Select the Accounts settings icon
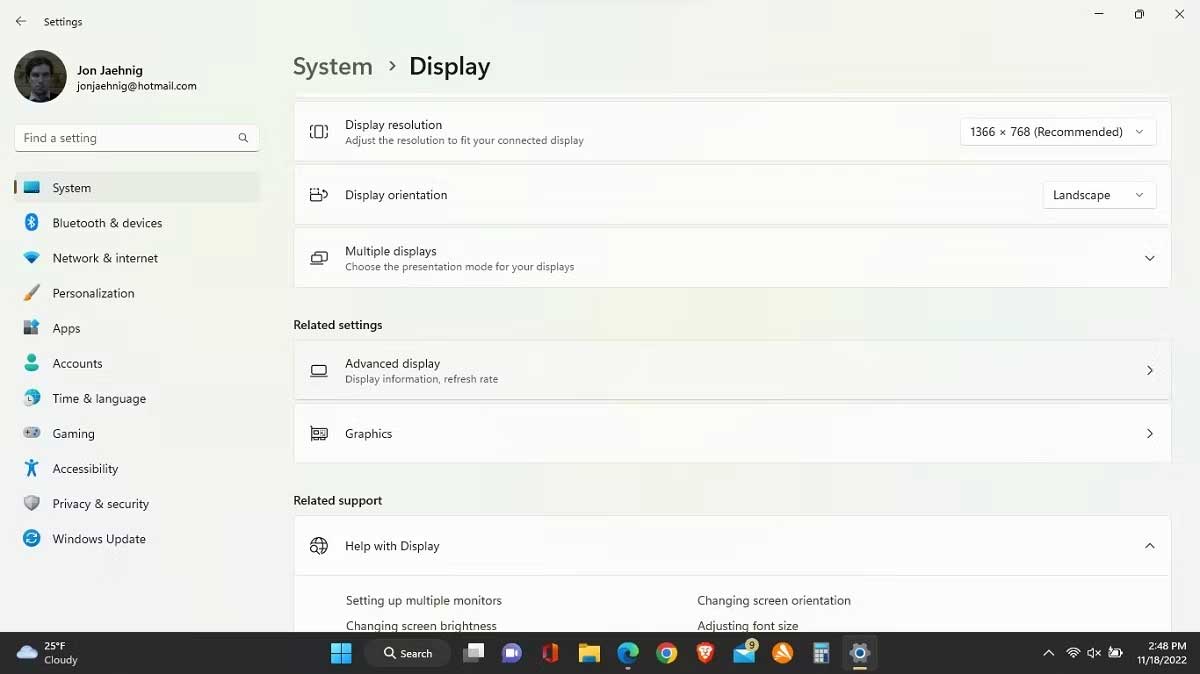Screen dimensions: 1200x674 (x=30, y=363)
